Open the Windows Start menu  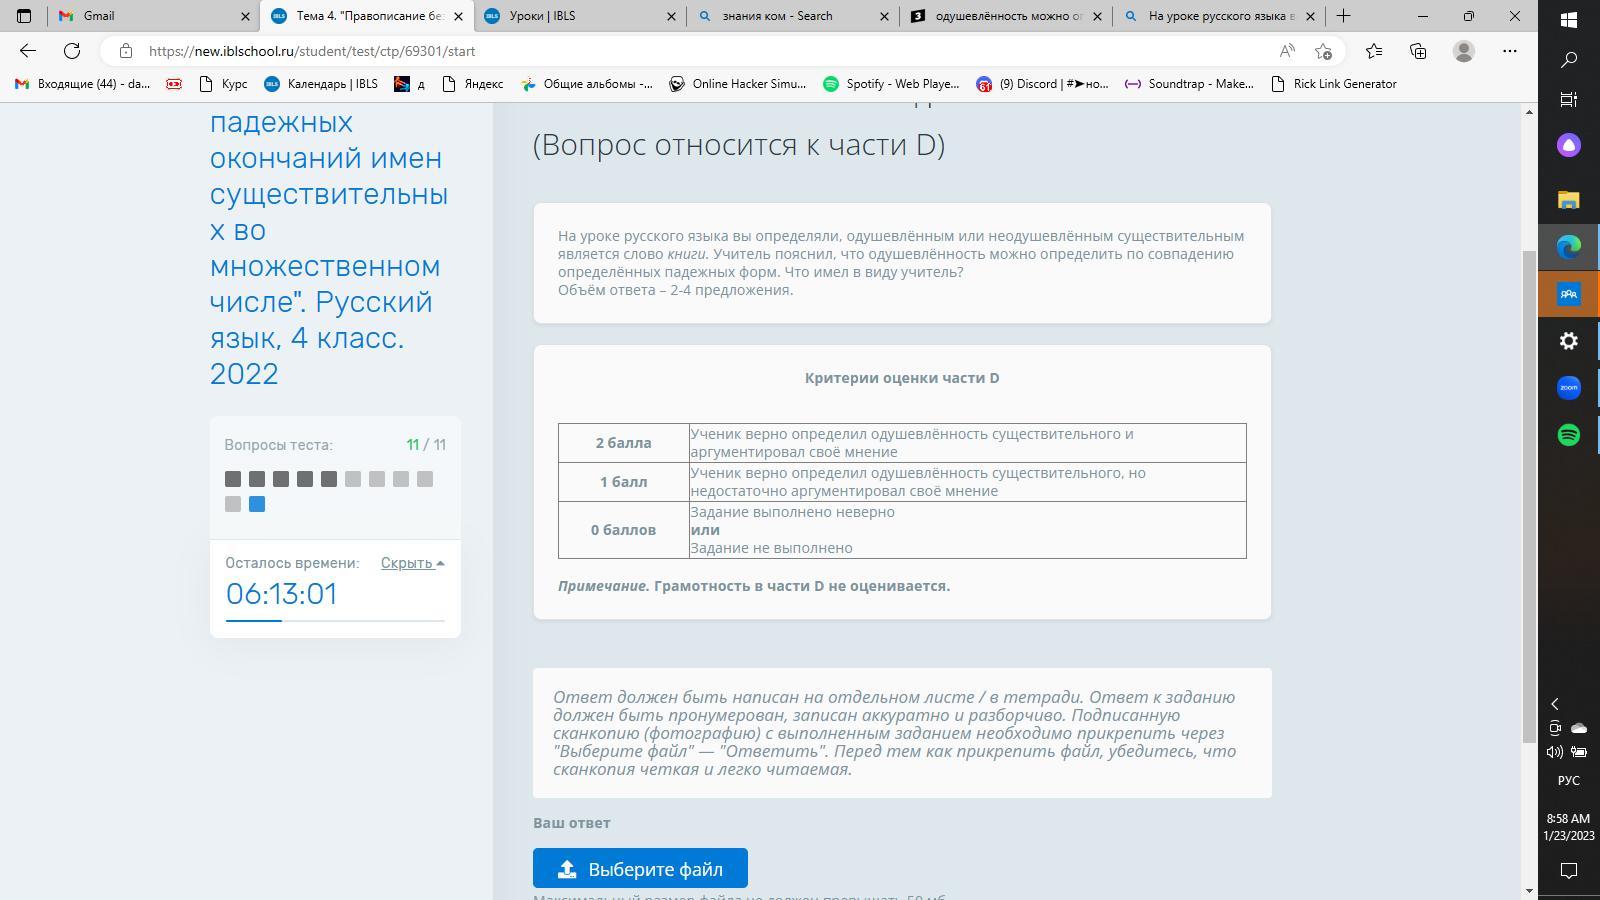(1569, 19)
